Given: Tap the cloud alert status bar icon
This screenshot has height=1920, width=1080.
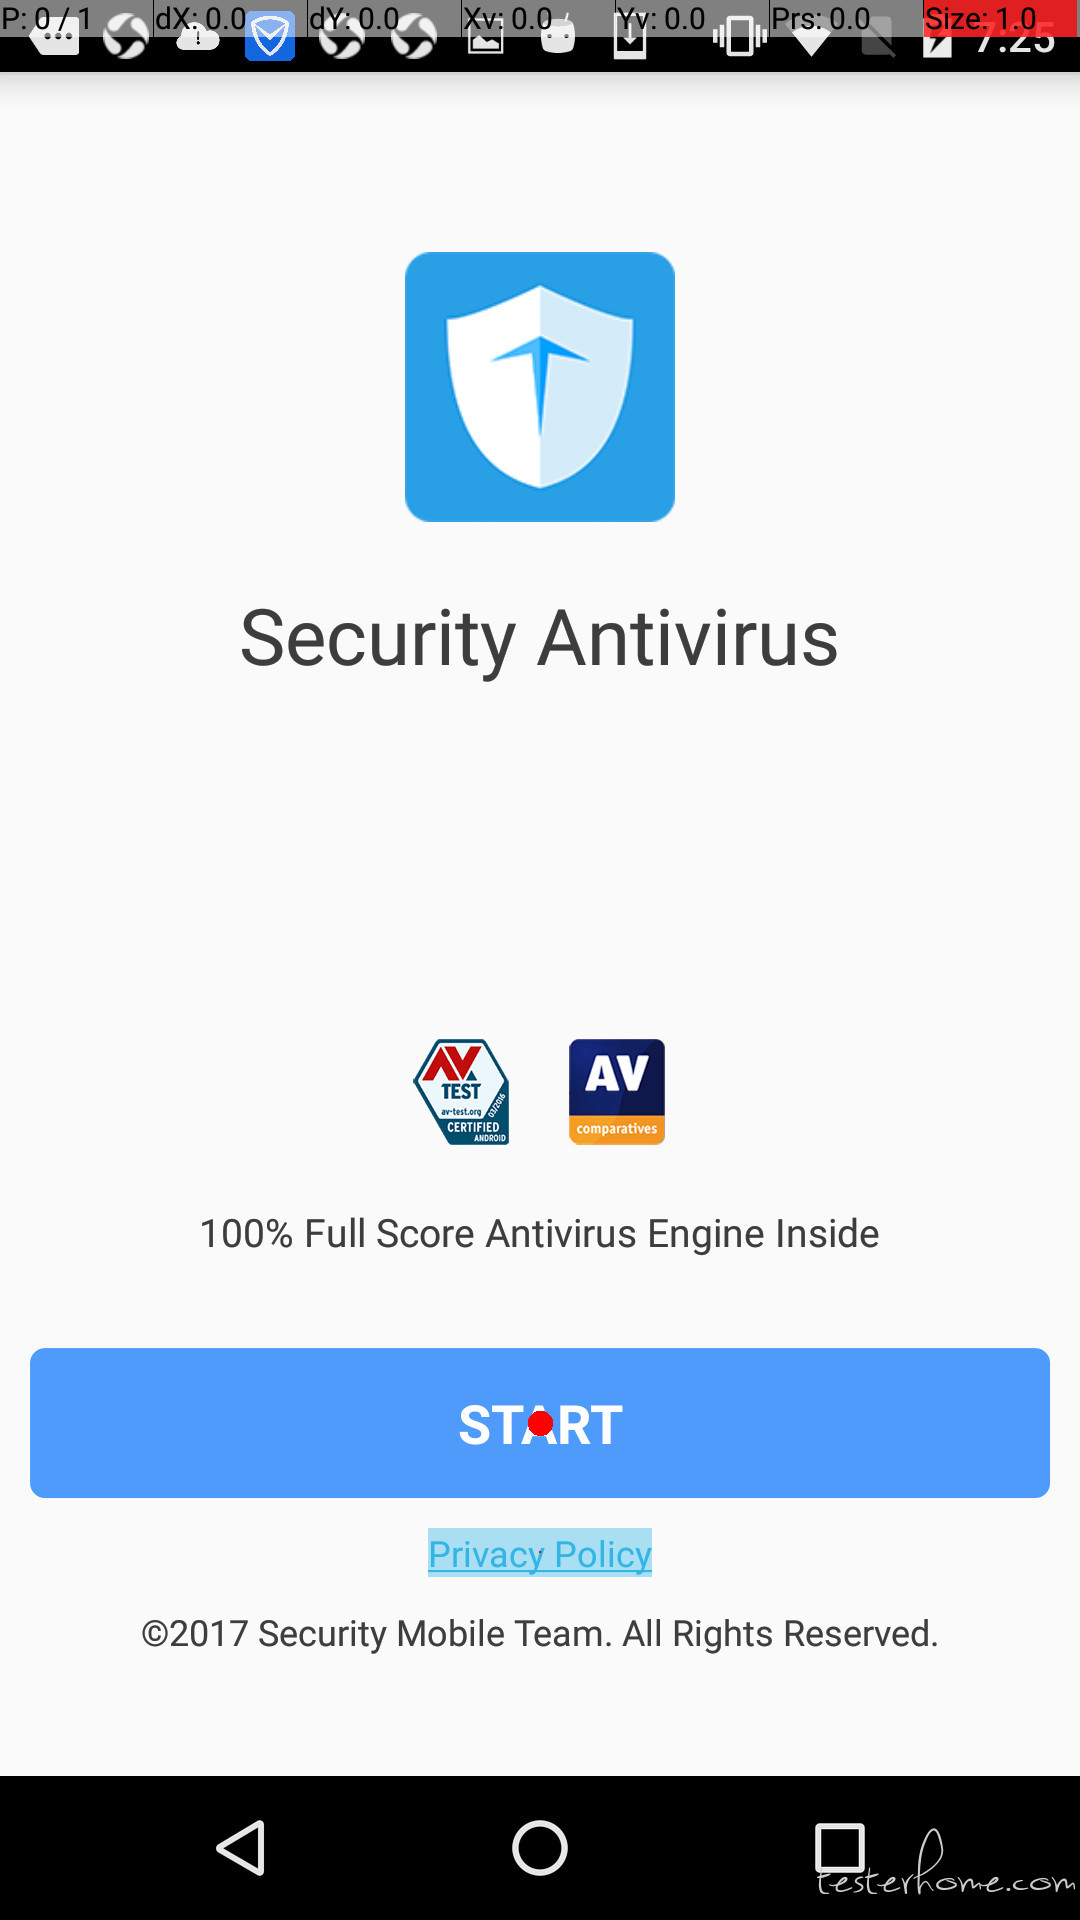Looking at the screenshot, I should point(198,37).
